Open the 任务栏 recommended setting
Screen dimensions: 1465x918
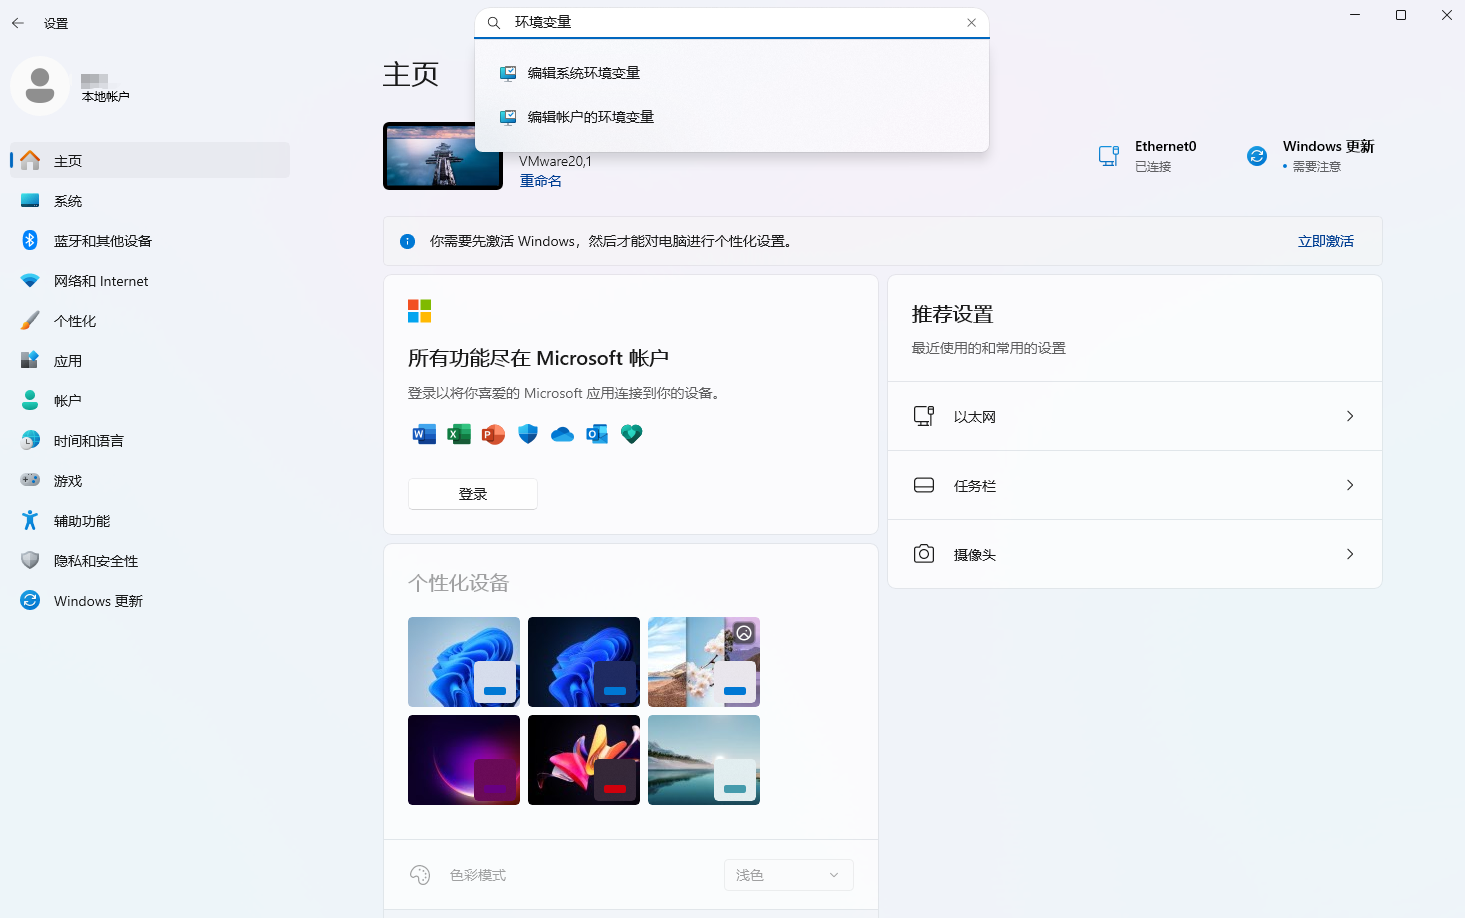[1134, 485]
